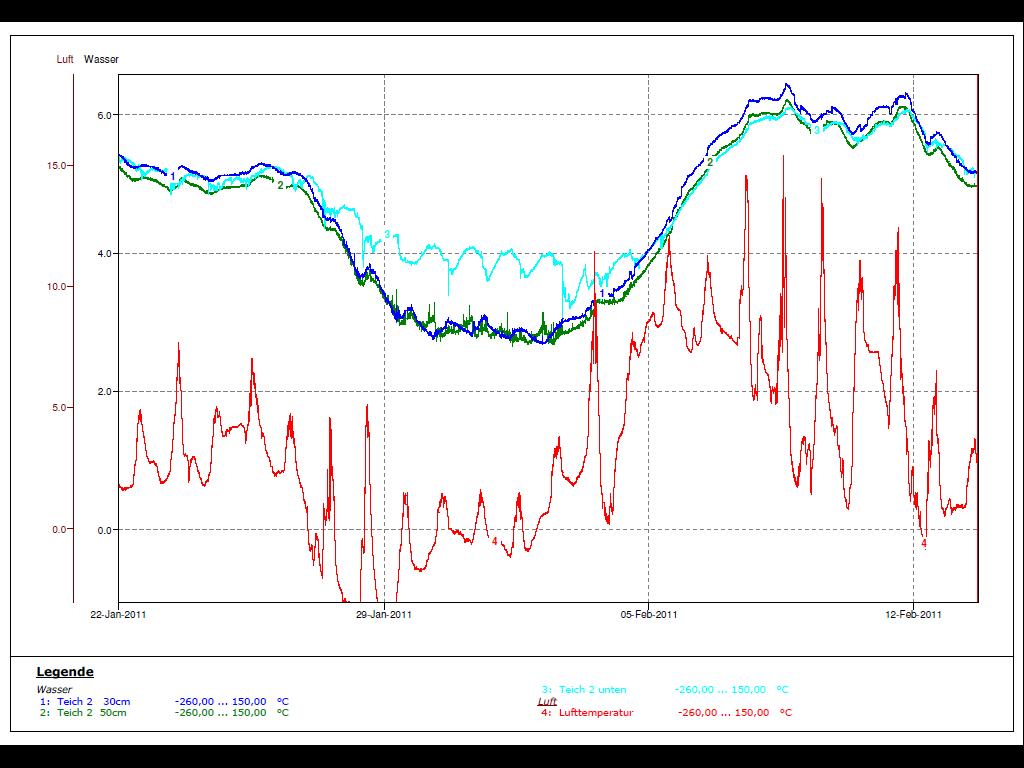Click the 6.0 tick on the Wasser axis
Viewport: 1024px width, 768px height.
[103, 115]
